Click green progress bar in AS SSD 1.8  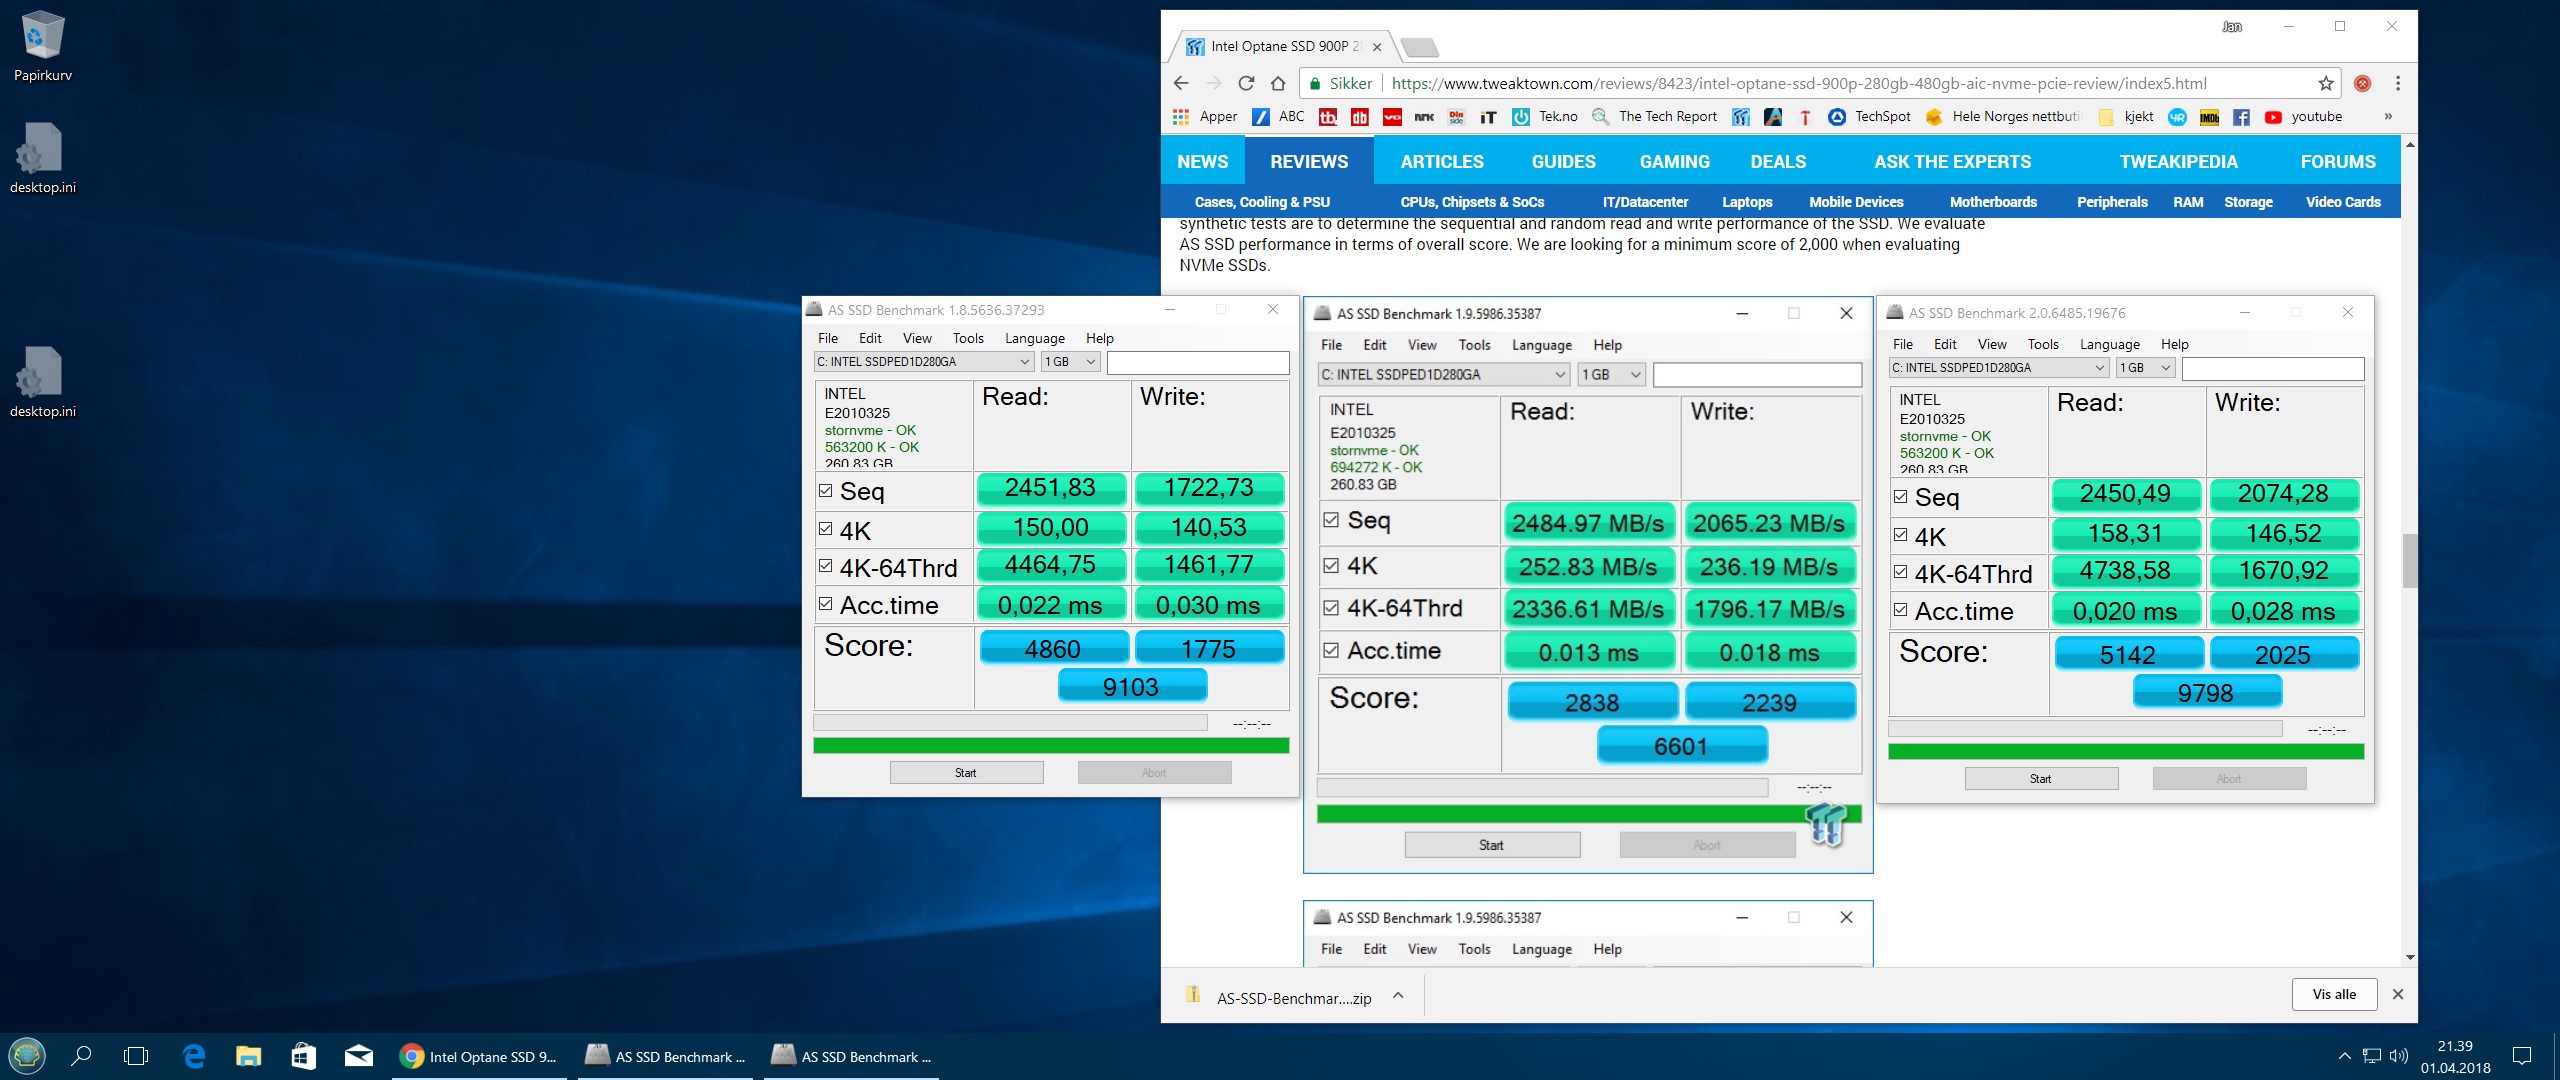coord(1051,745)
